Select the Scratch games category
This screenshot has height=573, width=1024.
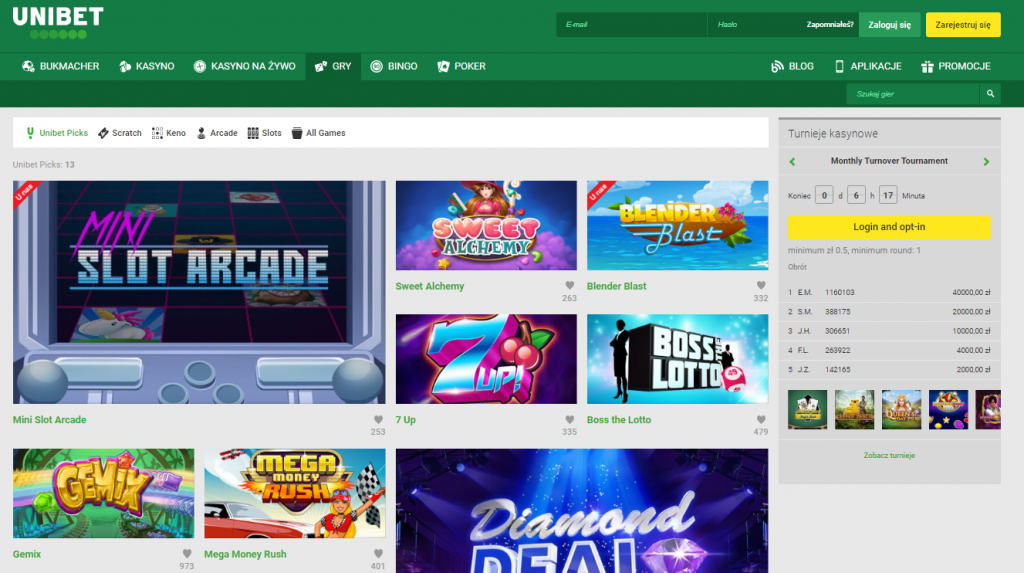120,133
